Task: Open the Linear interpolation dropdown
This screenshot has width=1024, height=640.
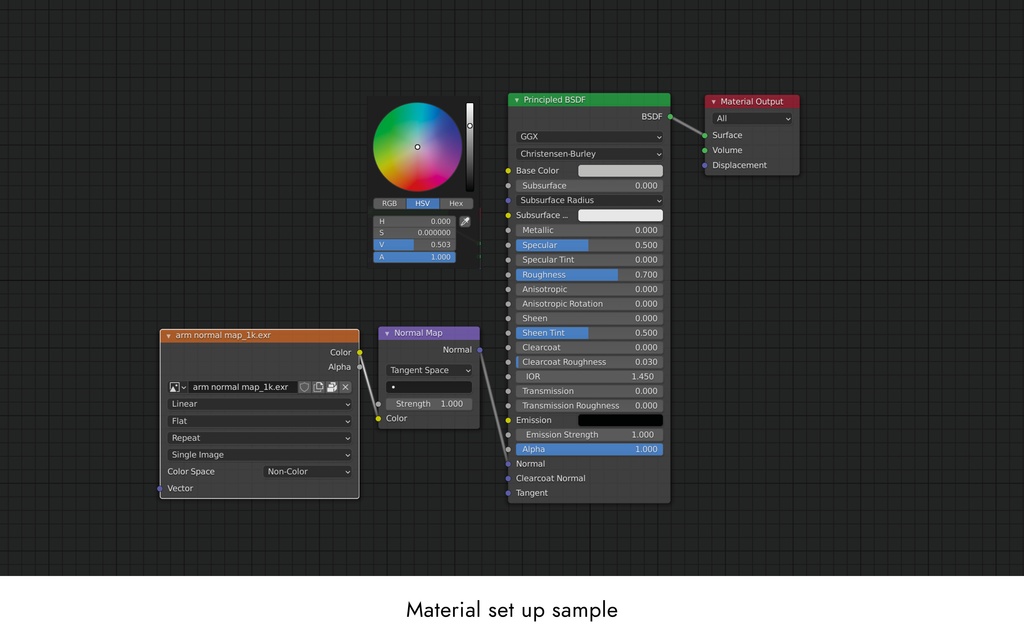Action: click(259, 404)
